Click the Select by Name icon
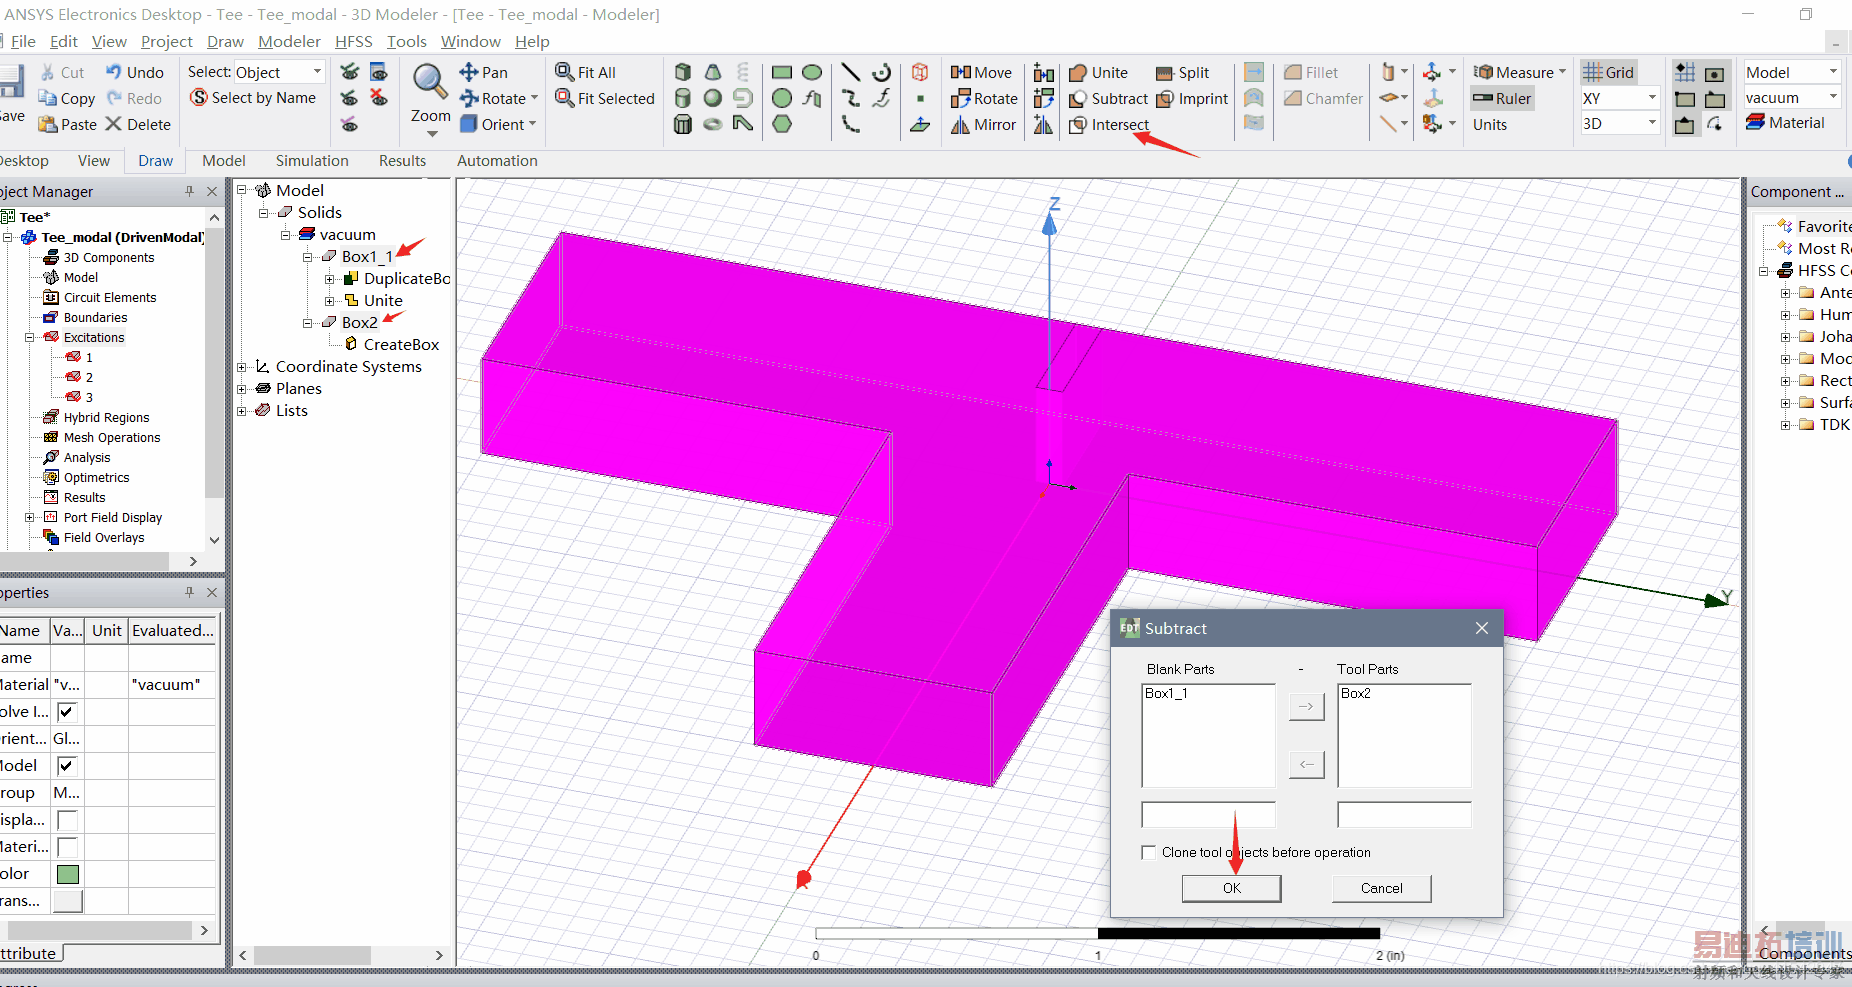This screenshot has height=987, width=1852. pos(199,98)
